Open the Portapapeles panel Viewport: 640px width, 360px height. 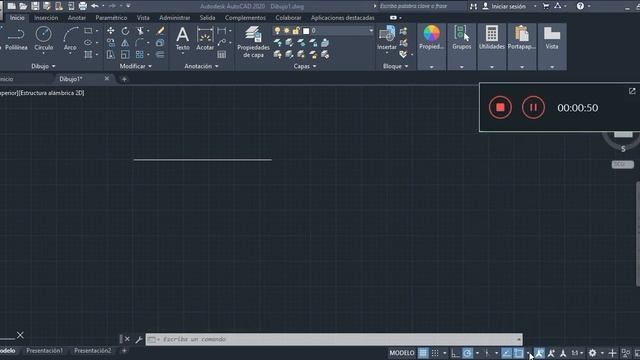point(522,39)
